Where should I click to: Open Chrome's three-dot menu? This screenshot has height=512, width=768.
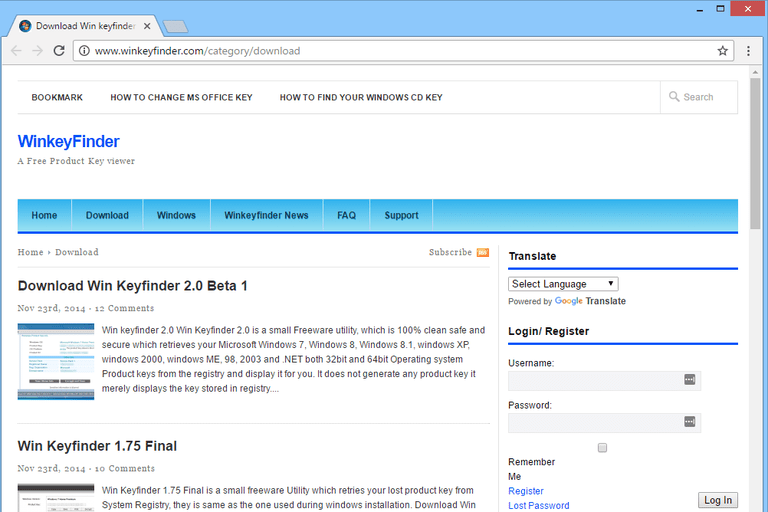[x=748, y=51]
